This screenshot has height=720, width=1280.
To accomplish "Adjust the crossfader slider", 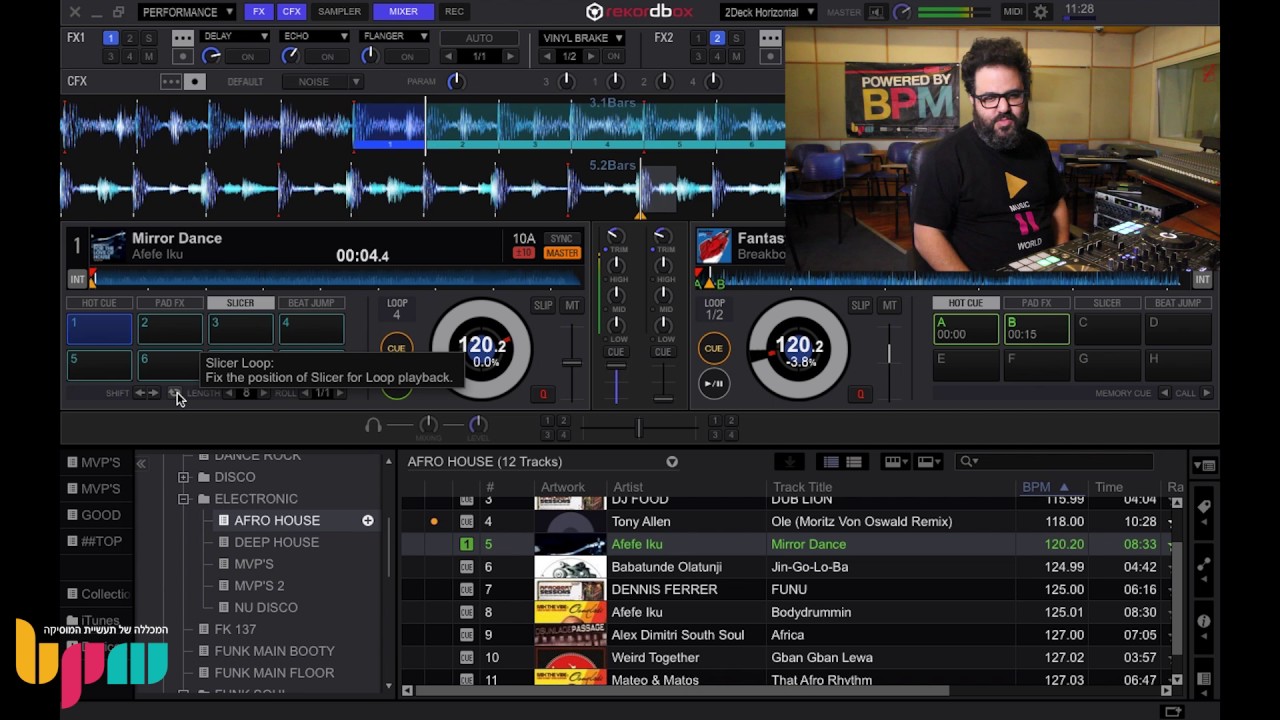I will [x=639, y=428].
